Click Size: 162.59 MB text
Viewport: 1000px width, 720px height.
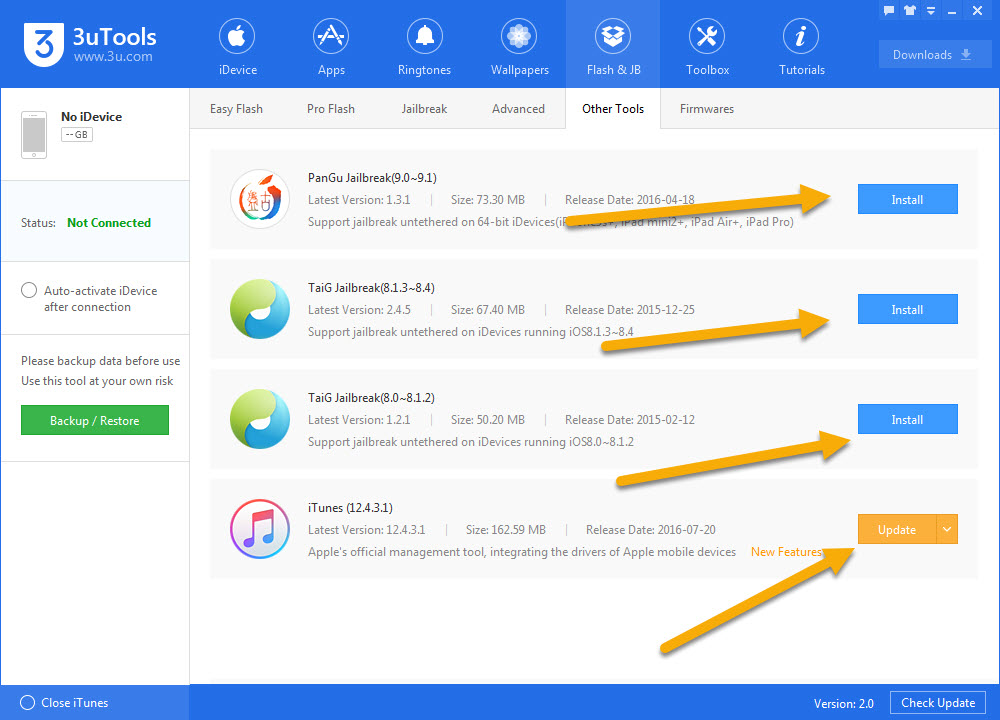[506, 529]
